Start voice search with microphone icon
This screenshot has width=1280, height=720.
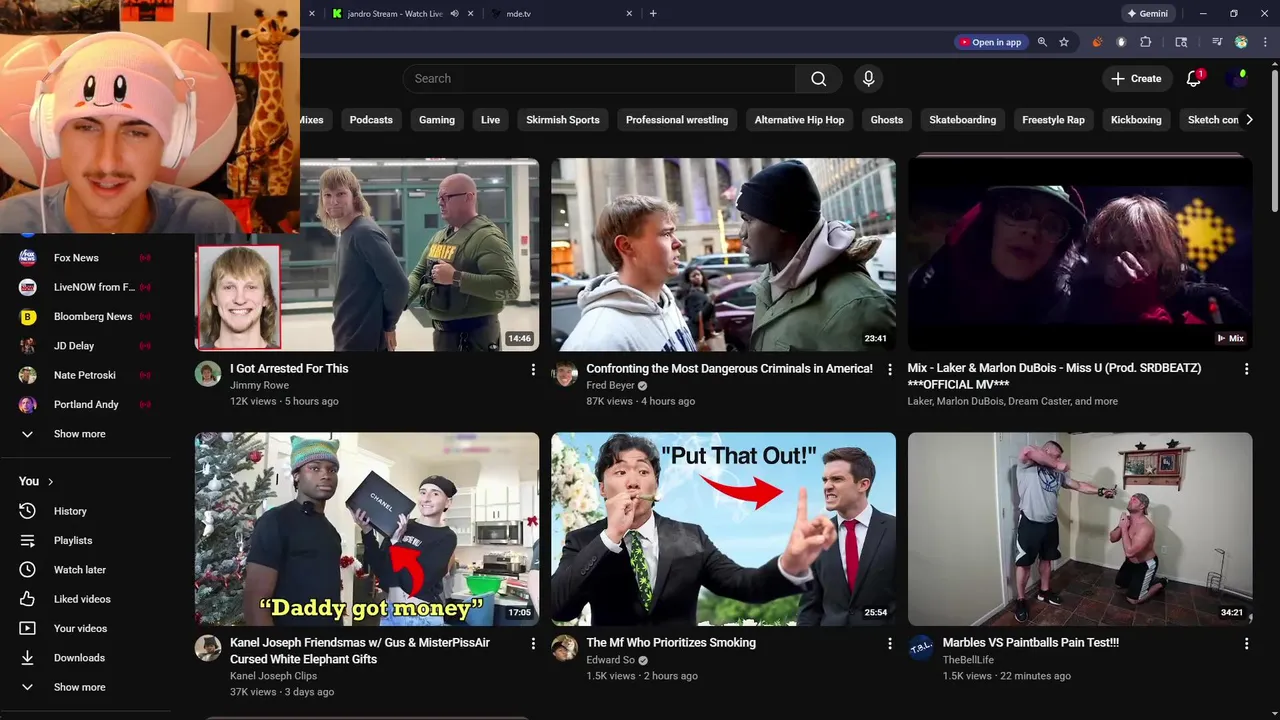pyautogui.click(x=868, y=79)
